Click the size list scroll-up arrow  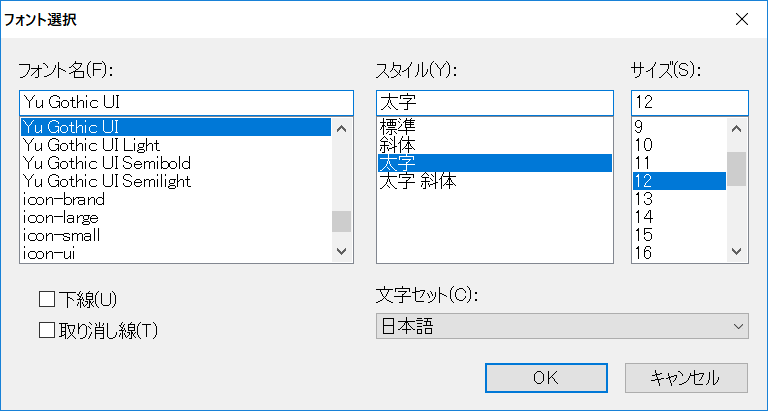(737, 128)
